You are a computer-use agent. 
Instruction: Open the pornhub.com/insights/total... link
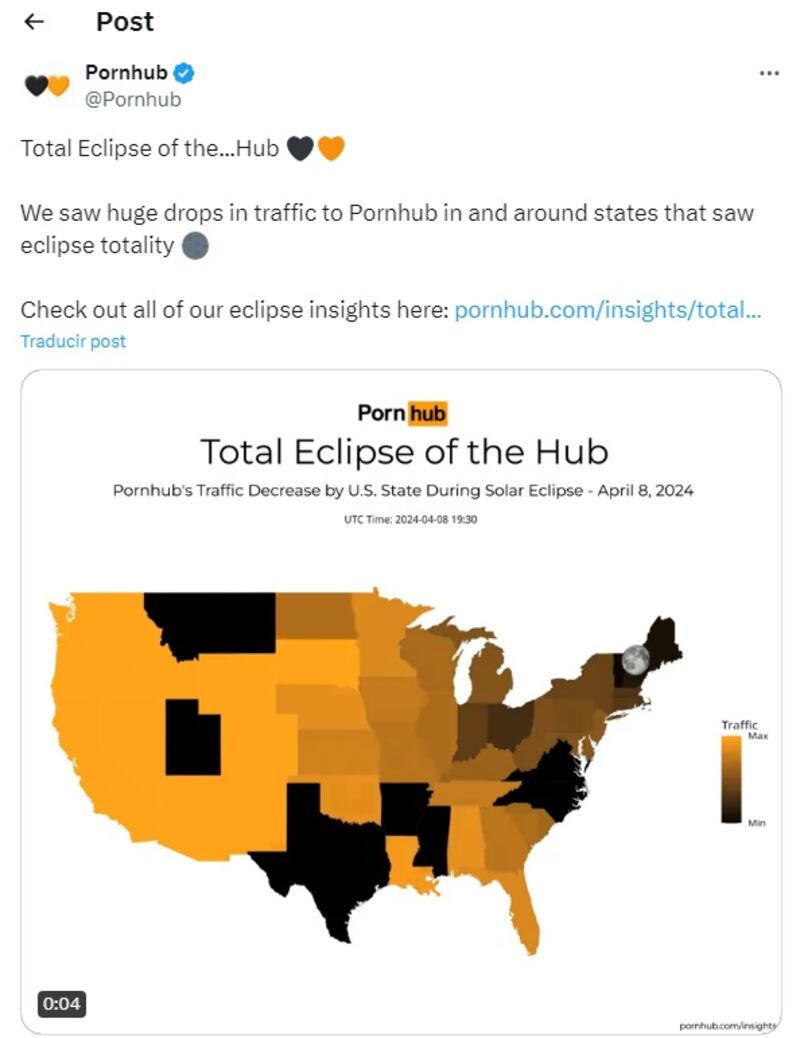click(x=608, y=310)
